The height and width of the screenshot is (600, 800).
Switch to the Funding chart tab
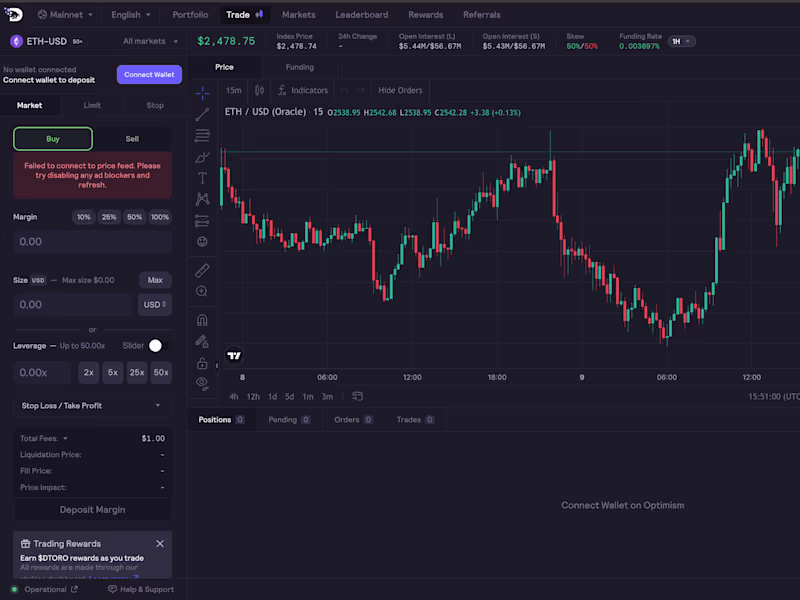pos(299,67)
